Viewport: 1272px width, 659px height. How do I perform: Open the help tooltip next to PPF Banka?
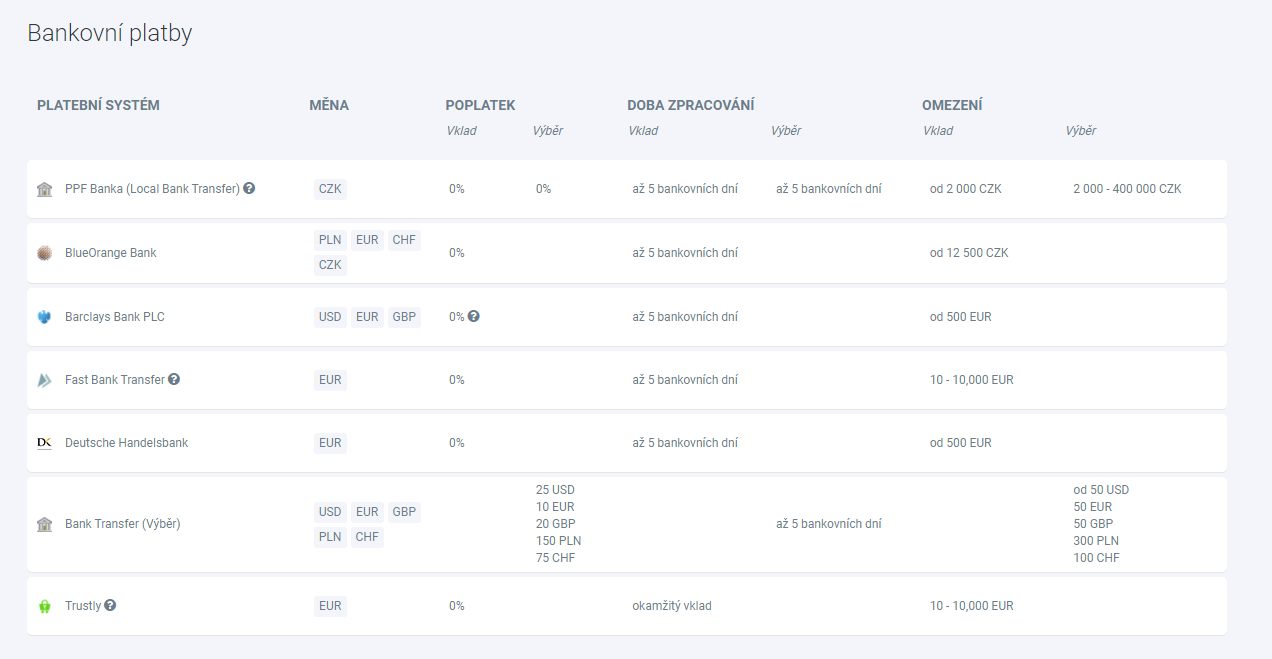click(x=249, y=188)
